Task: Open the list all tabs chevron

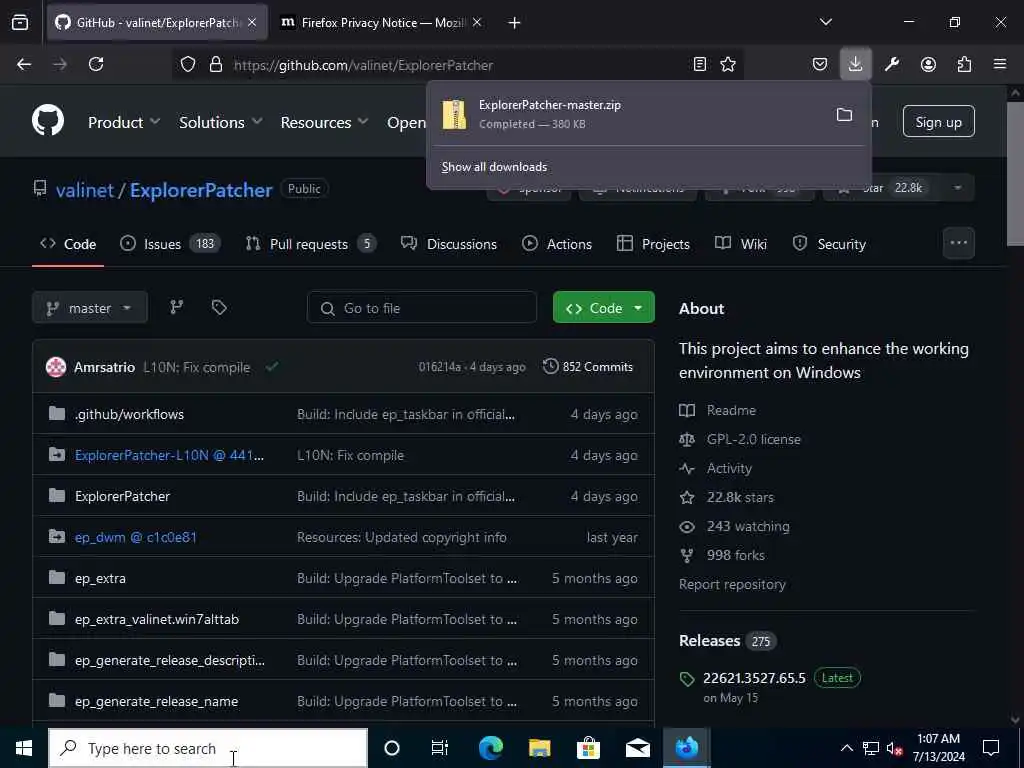Action: [x=826, y=22]
